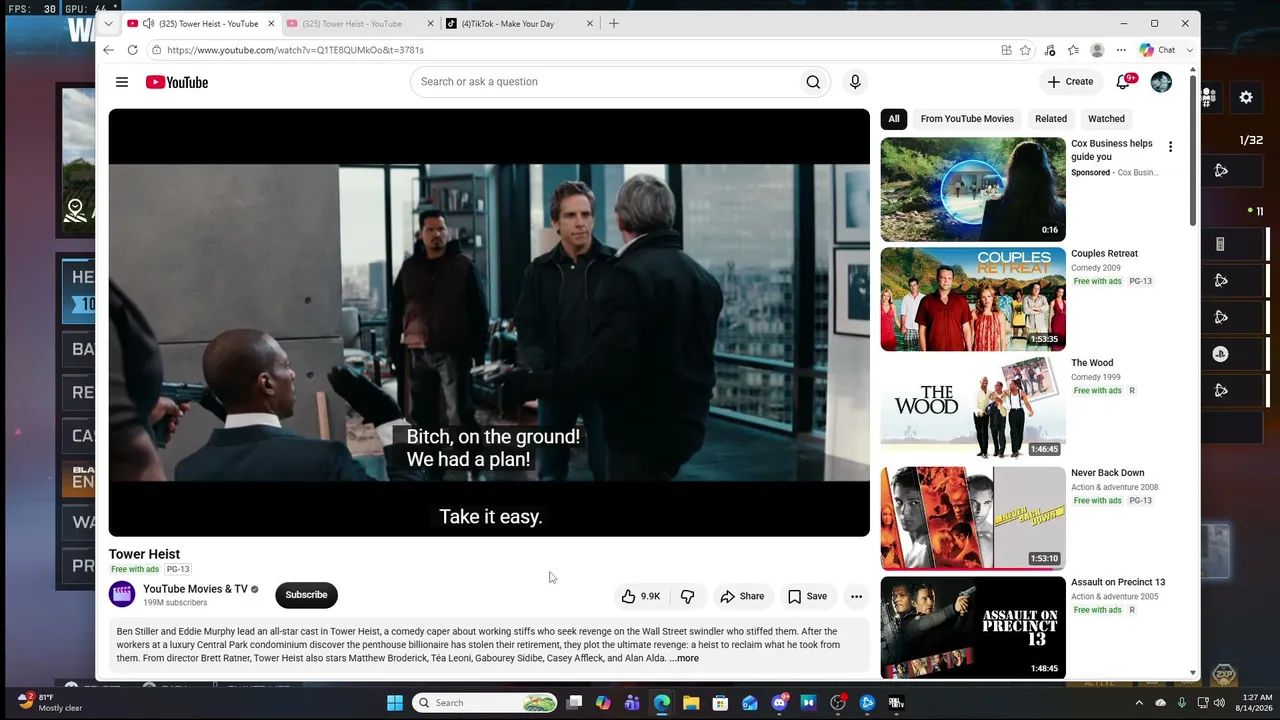Select the All filter chip

tap(894, 119)
